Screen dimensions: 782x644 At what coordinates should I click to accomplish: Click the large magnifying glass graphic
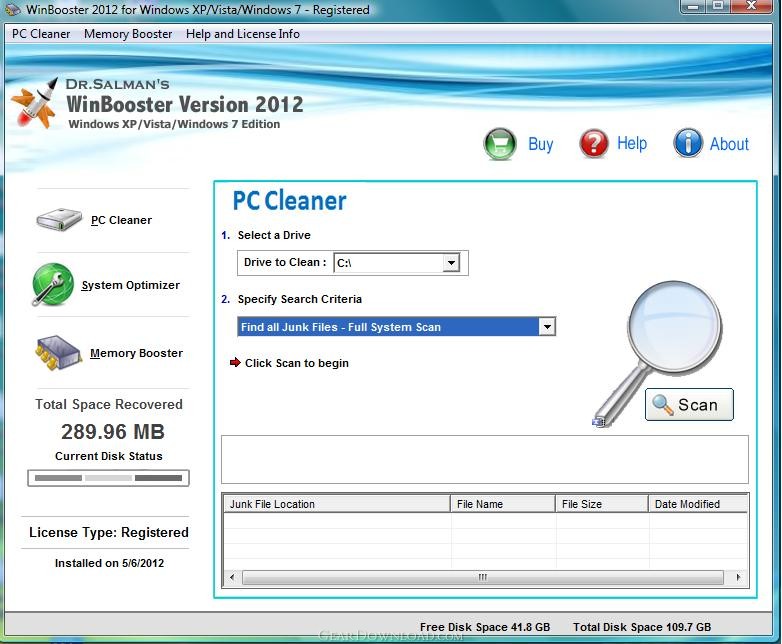(658, 353)
